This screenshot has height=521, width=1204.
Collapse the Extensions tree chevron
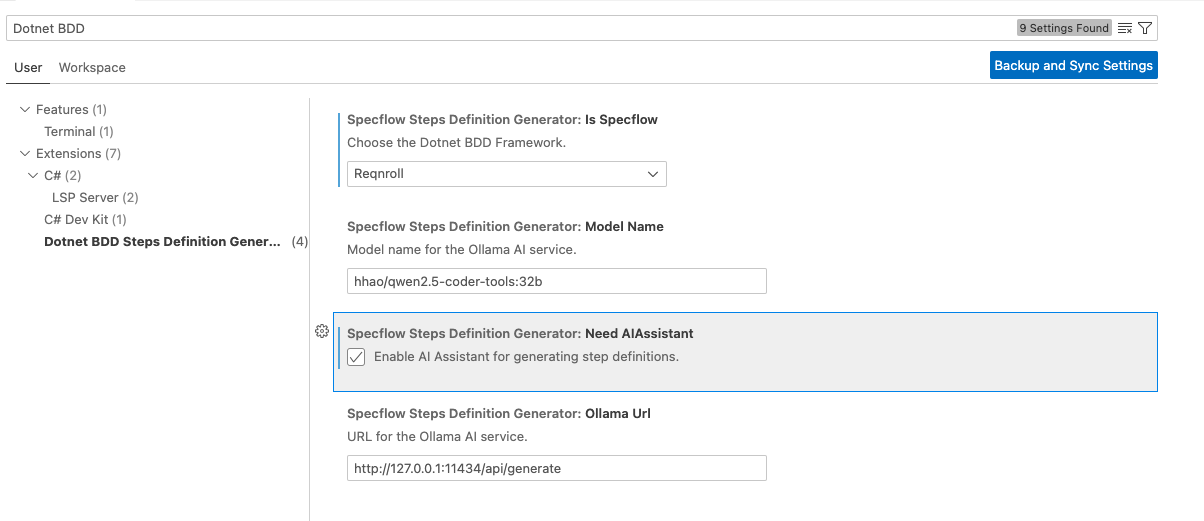coord(25,153)
